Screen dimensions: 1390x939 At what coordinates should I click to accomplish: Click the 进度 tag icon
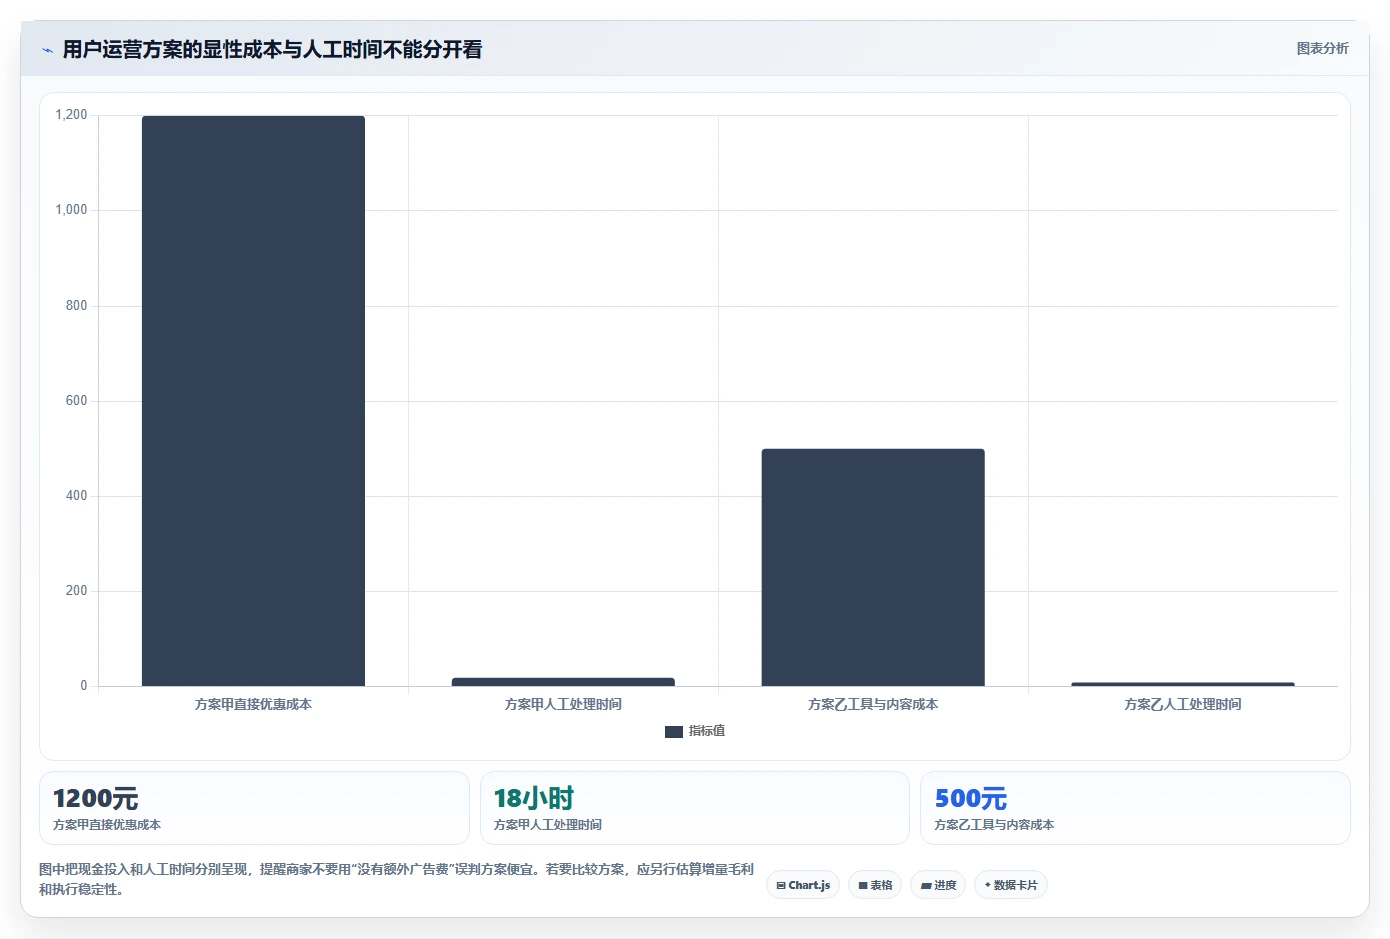coord(926,886)
